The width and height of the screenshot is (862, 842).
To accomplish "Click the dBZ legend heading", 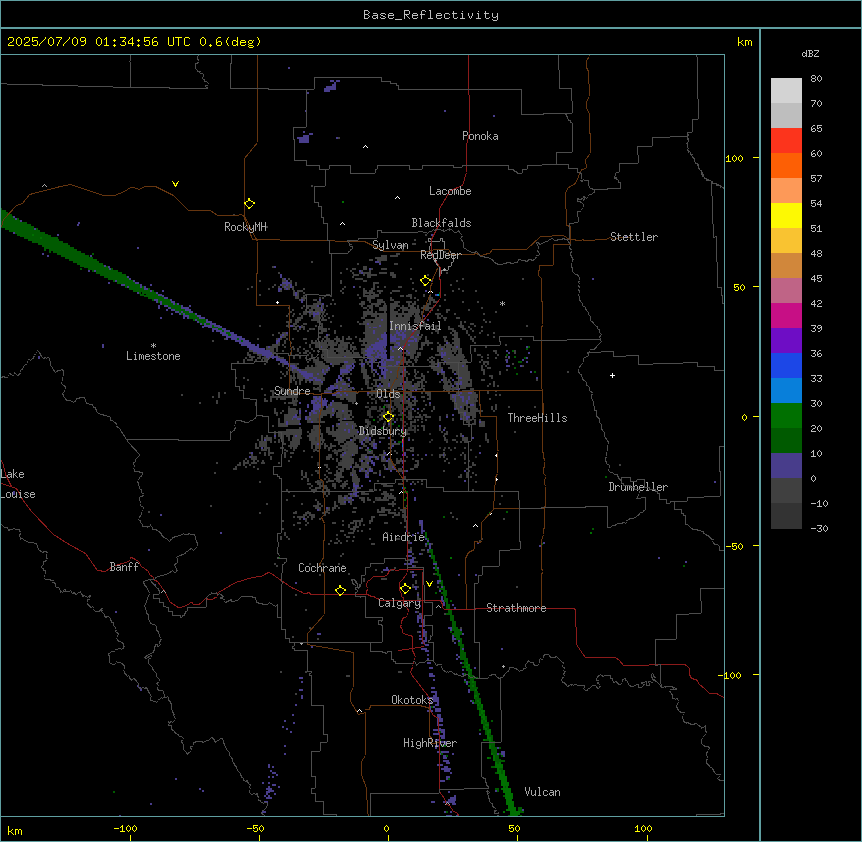I will (x=810, y=54).
